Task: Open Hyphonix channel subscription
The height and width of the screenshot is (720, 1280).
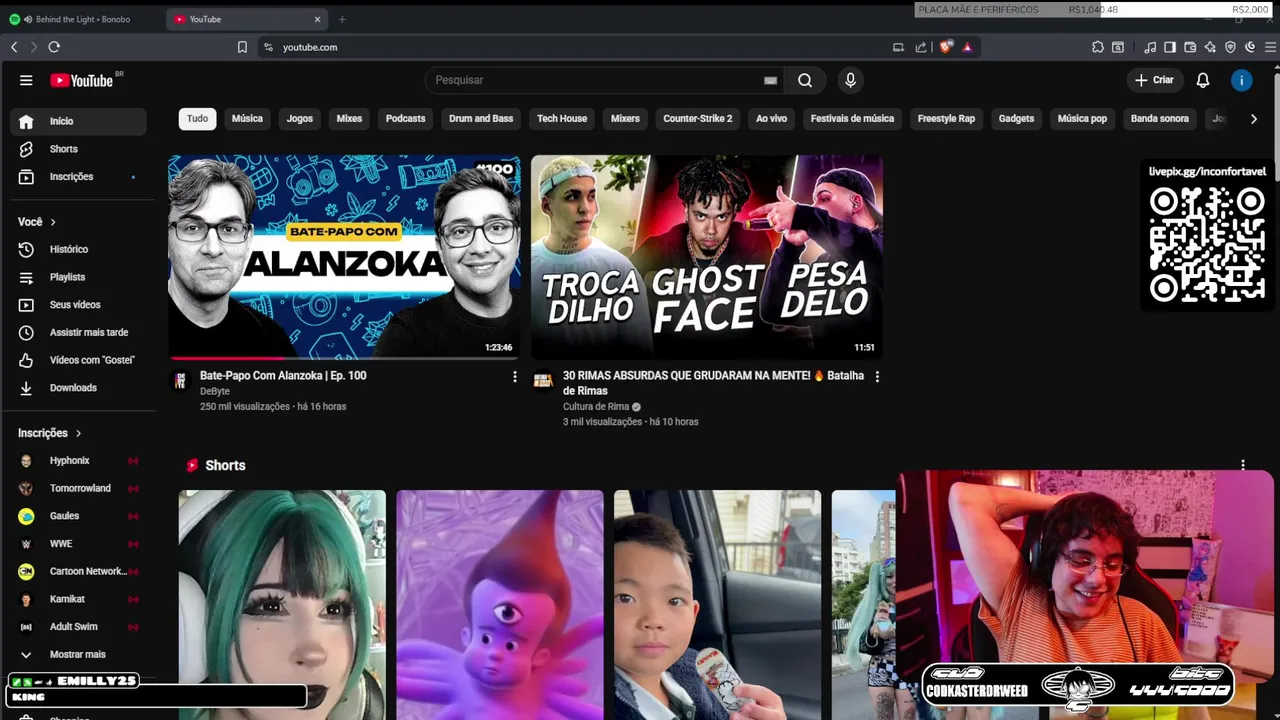Action: click(78, 461)
